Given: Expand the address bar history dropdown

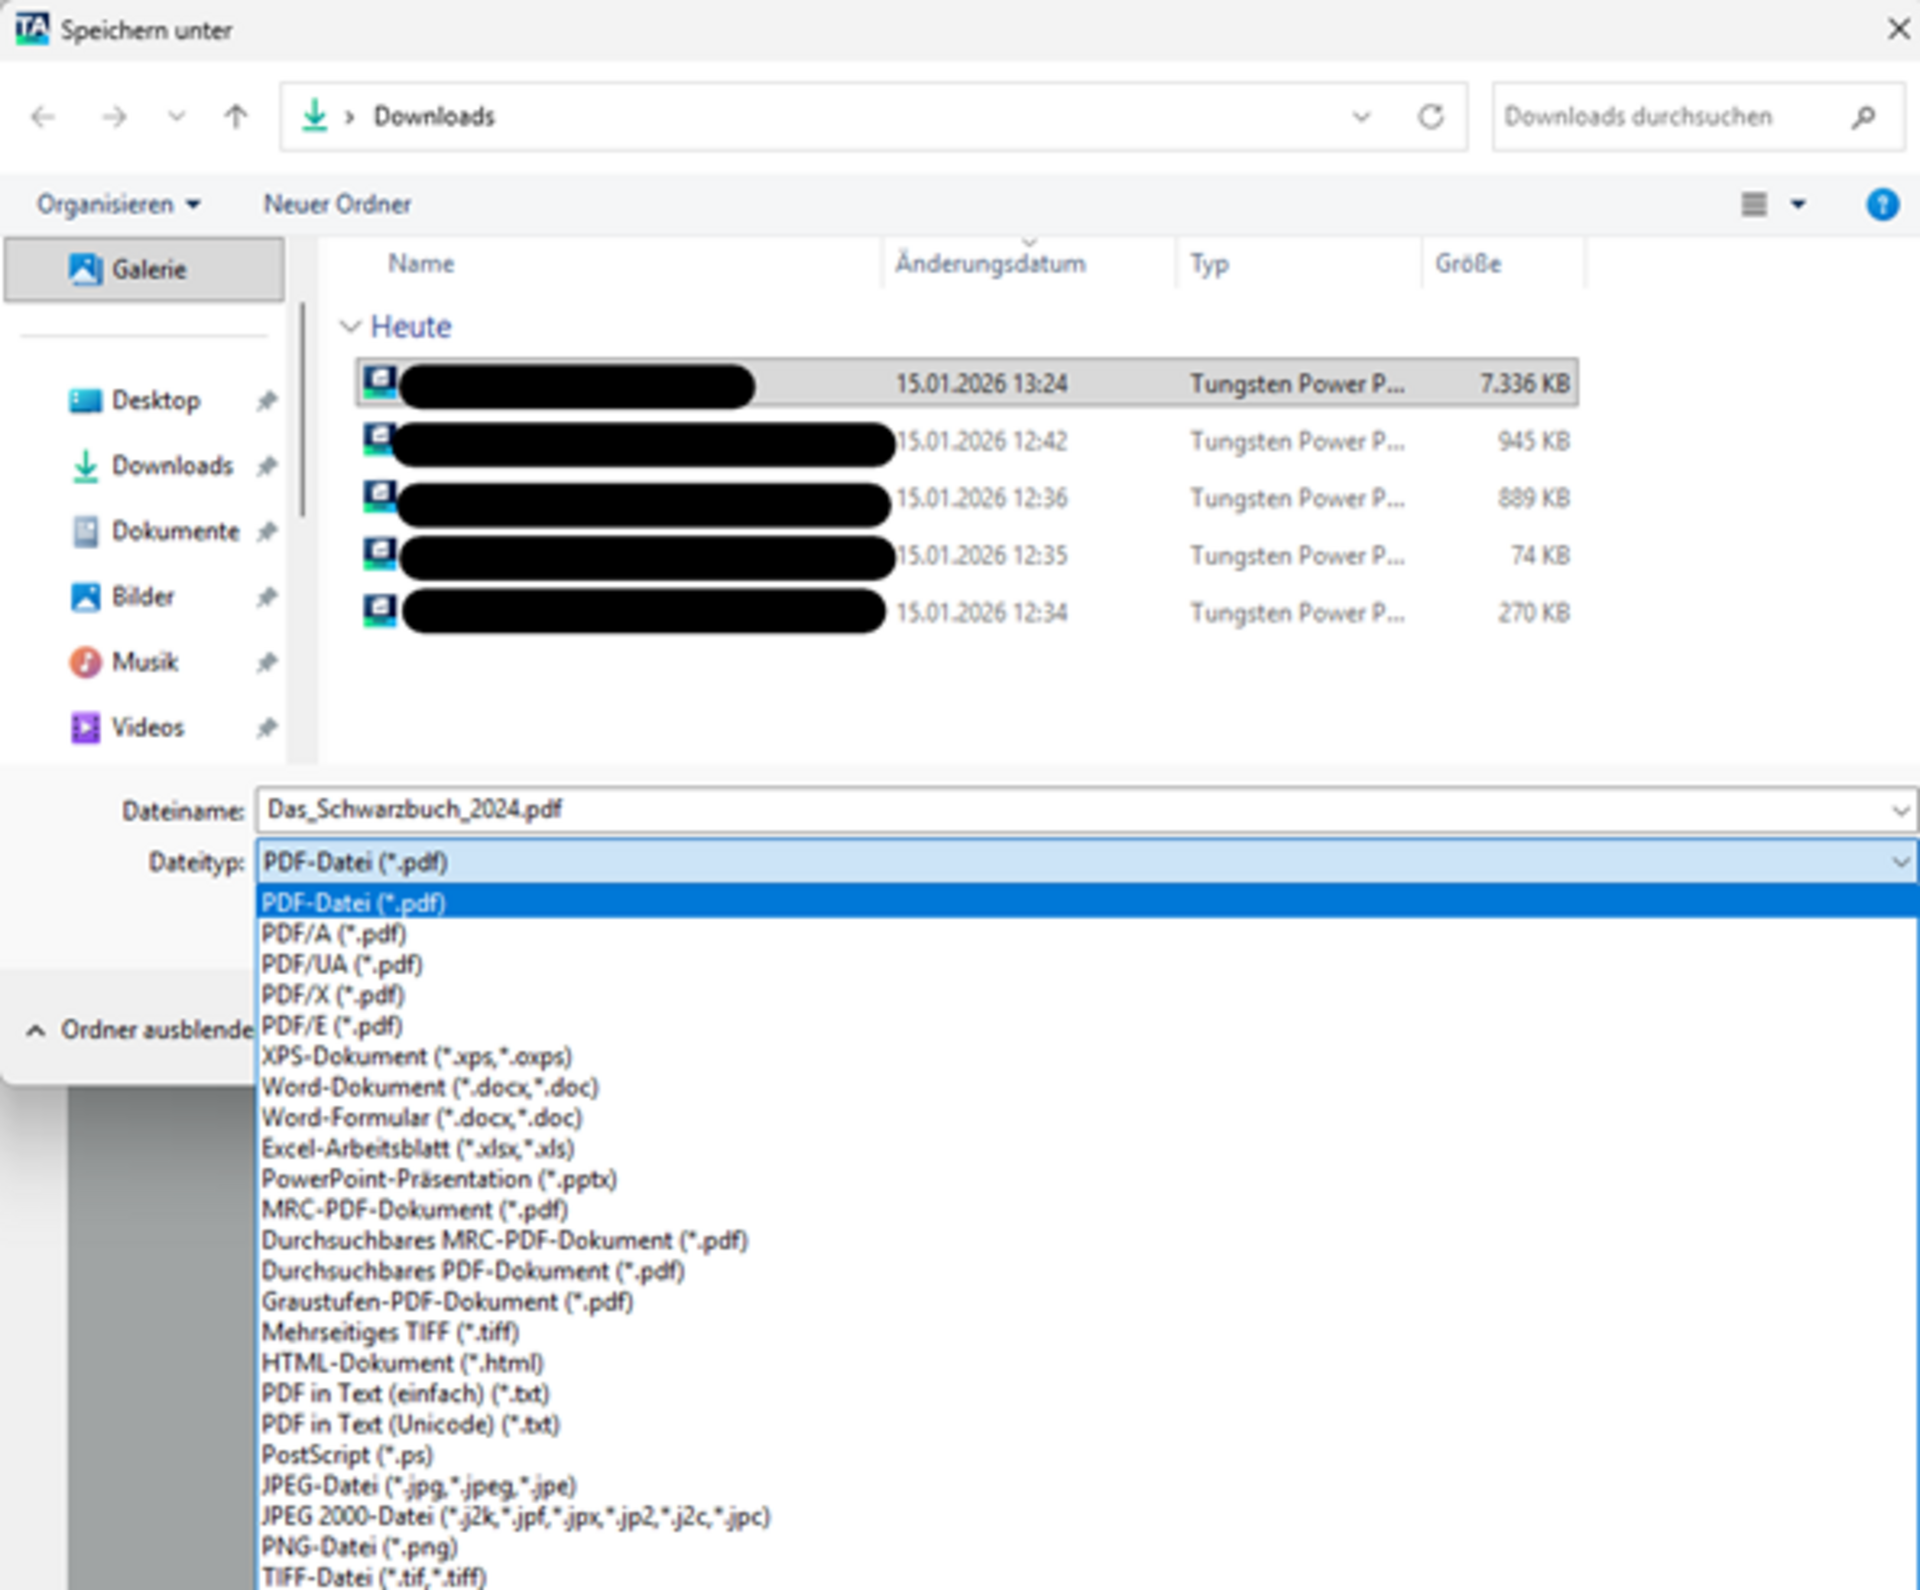Looking at the screenshot, I should pyautogui.click(x=1361, y=117).
